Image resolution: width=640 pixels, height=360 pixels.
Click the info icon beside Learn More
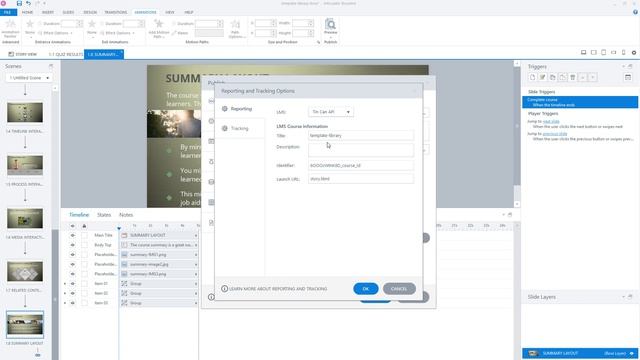[x=224, y=289]
